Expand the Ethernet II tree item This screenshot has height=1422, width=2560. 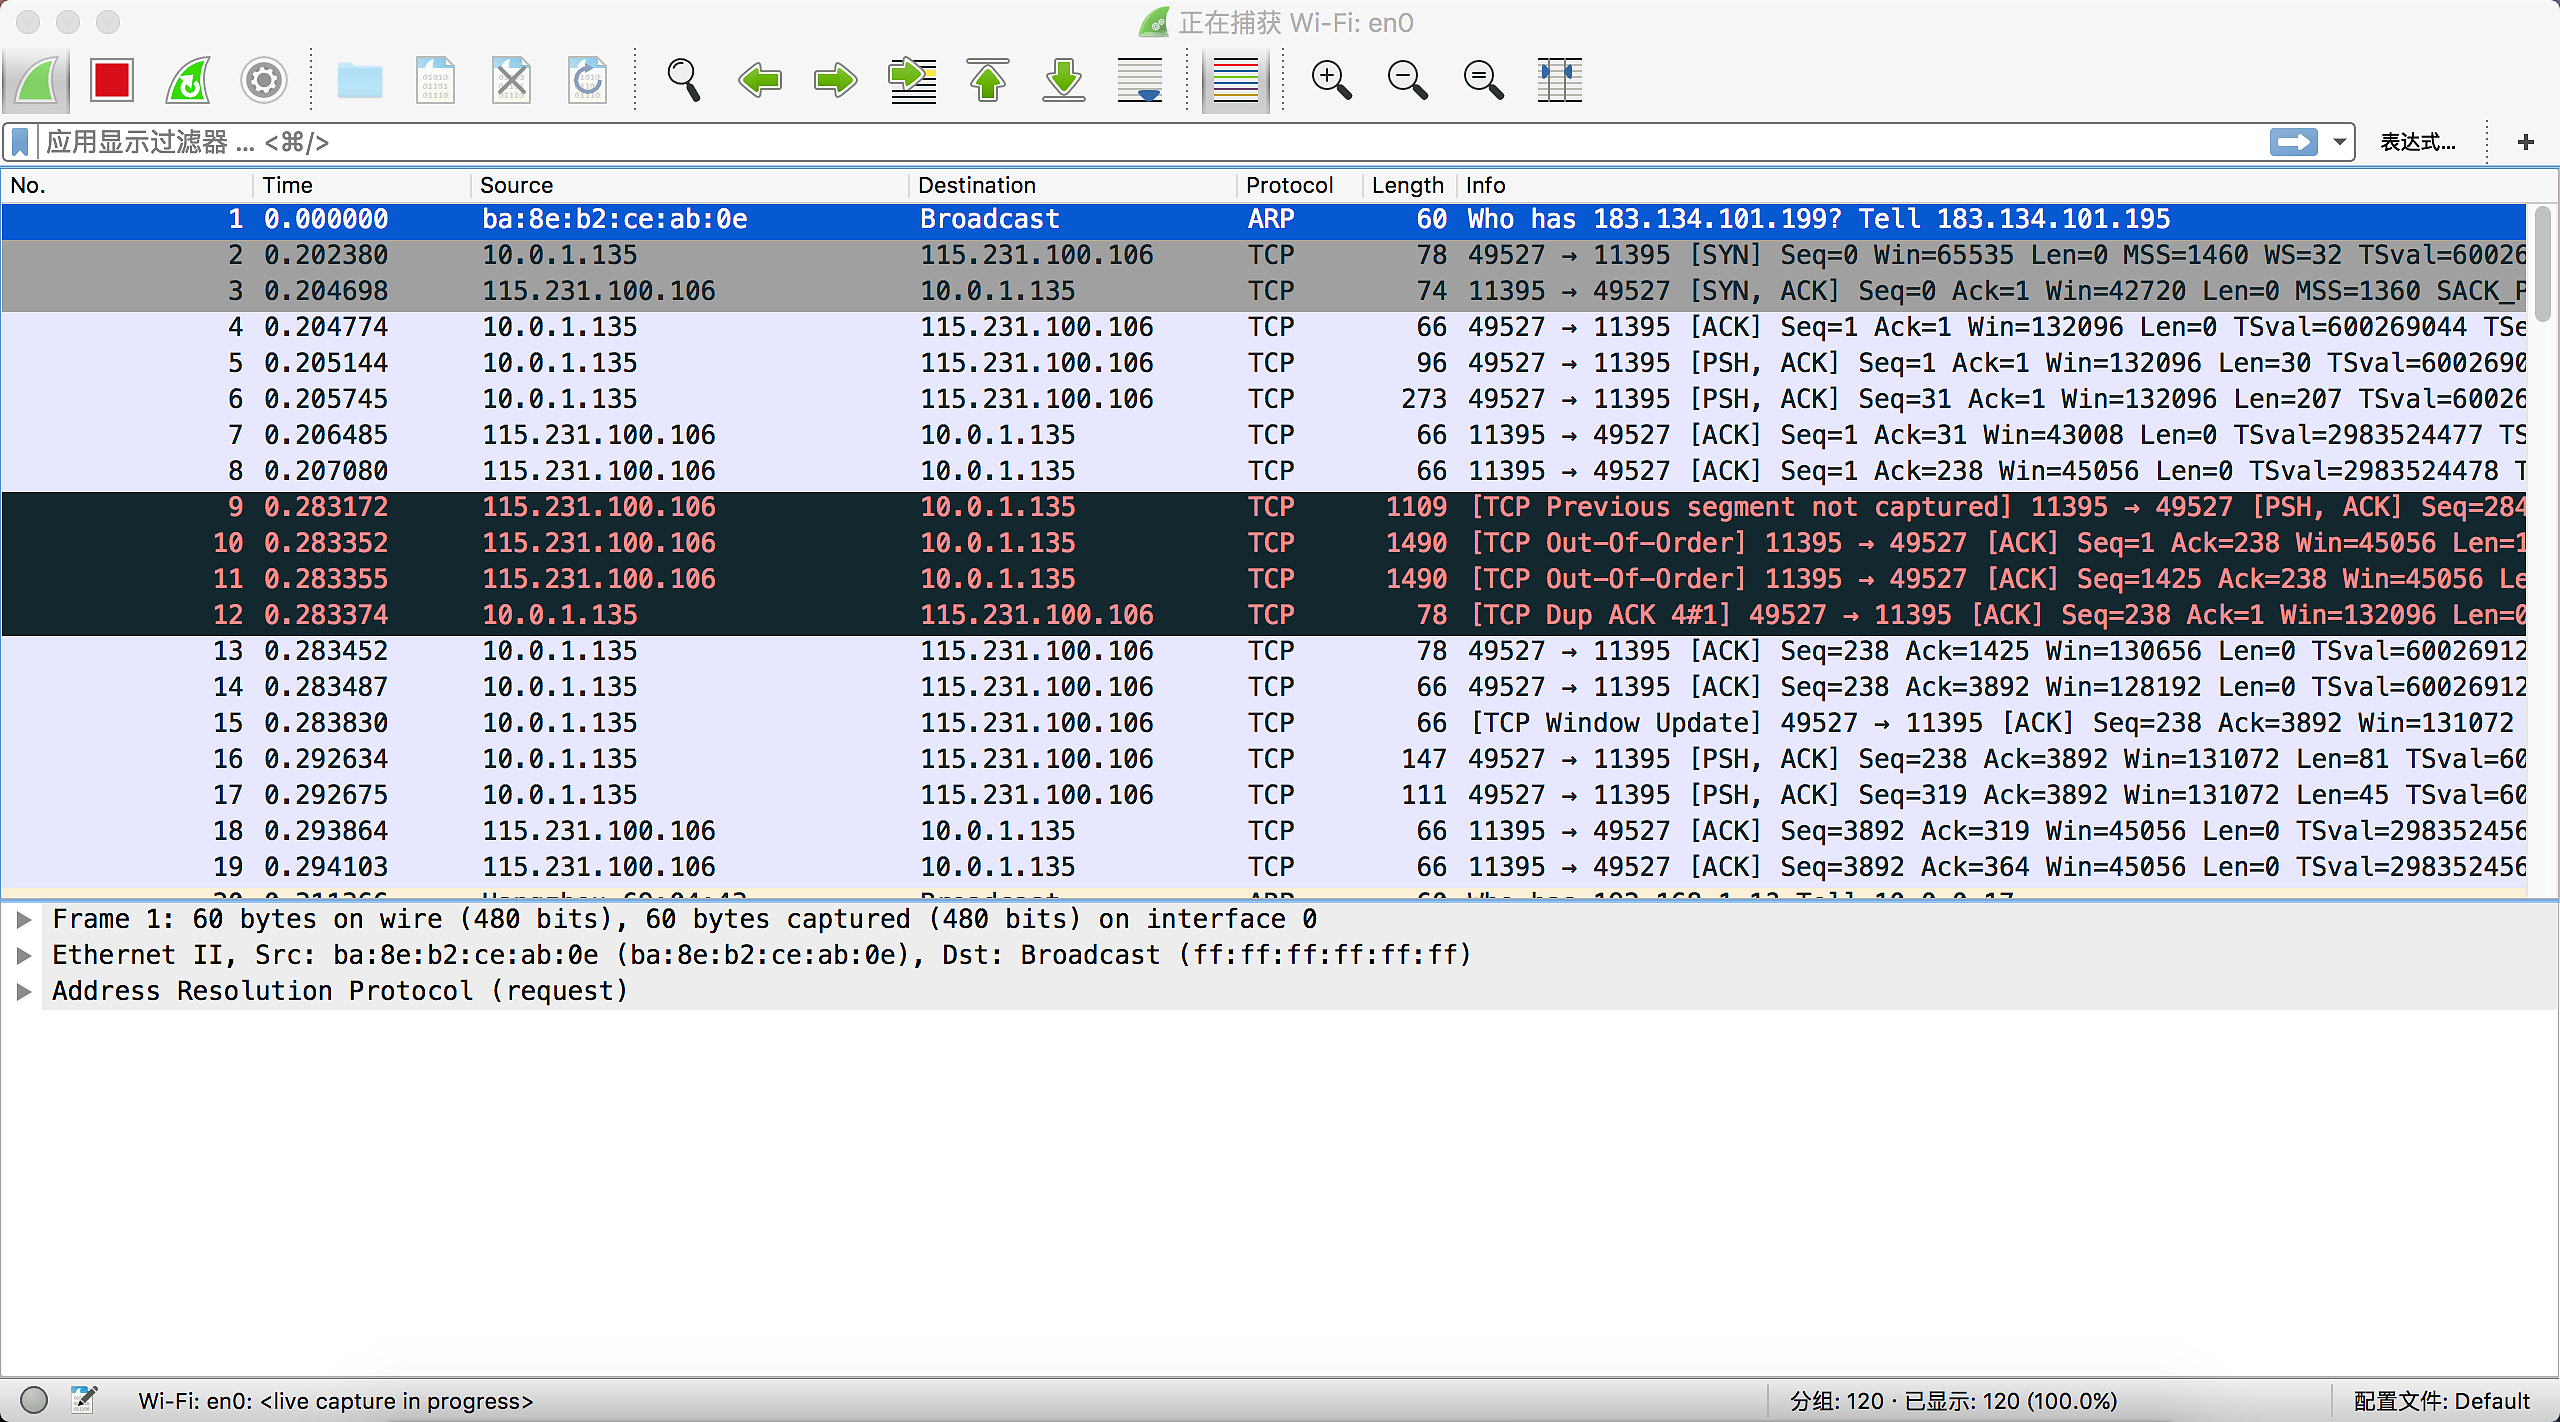[25, 955]
